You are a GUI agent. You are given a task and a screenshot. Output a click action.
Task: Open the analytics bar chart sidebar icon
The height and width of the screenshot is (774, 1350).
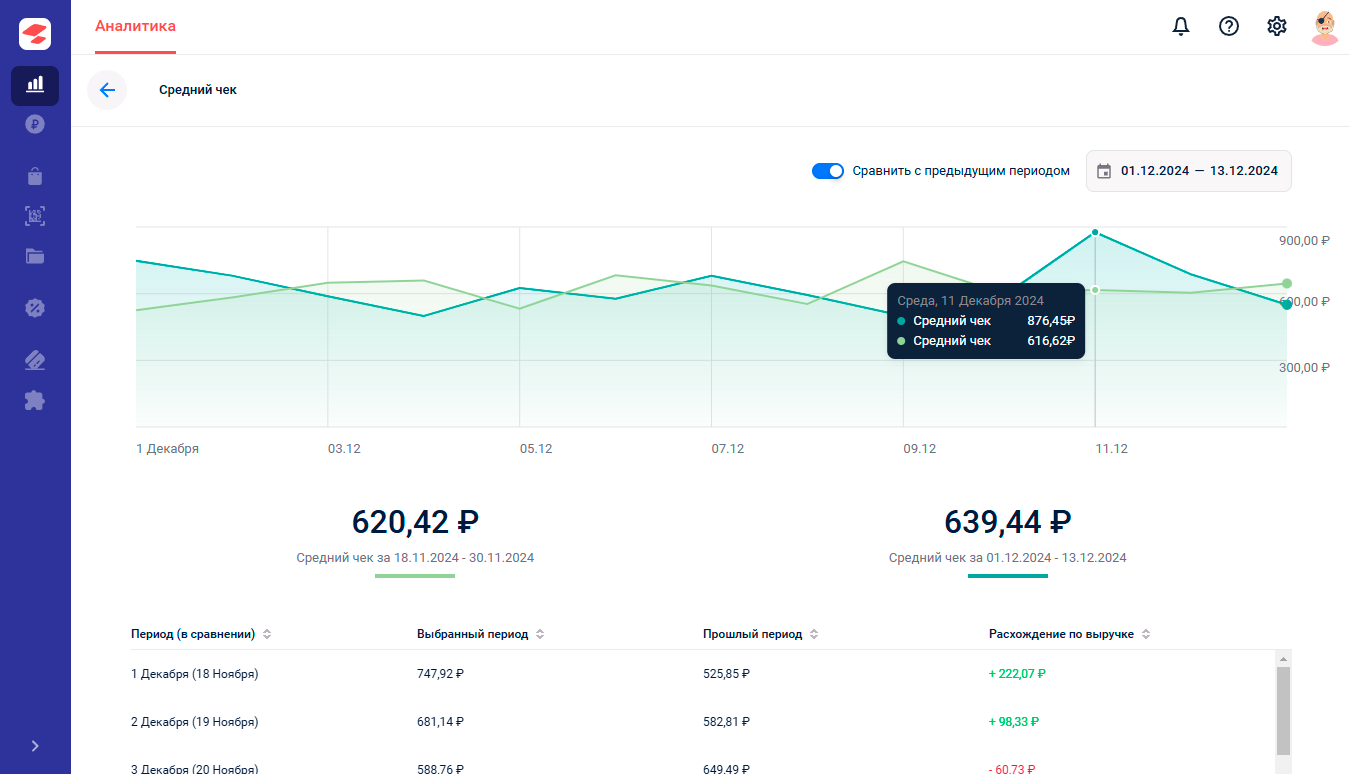pyautogui.click(x=35, y=85)
